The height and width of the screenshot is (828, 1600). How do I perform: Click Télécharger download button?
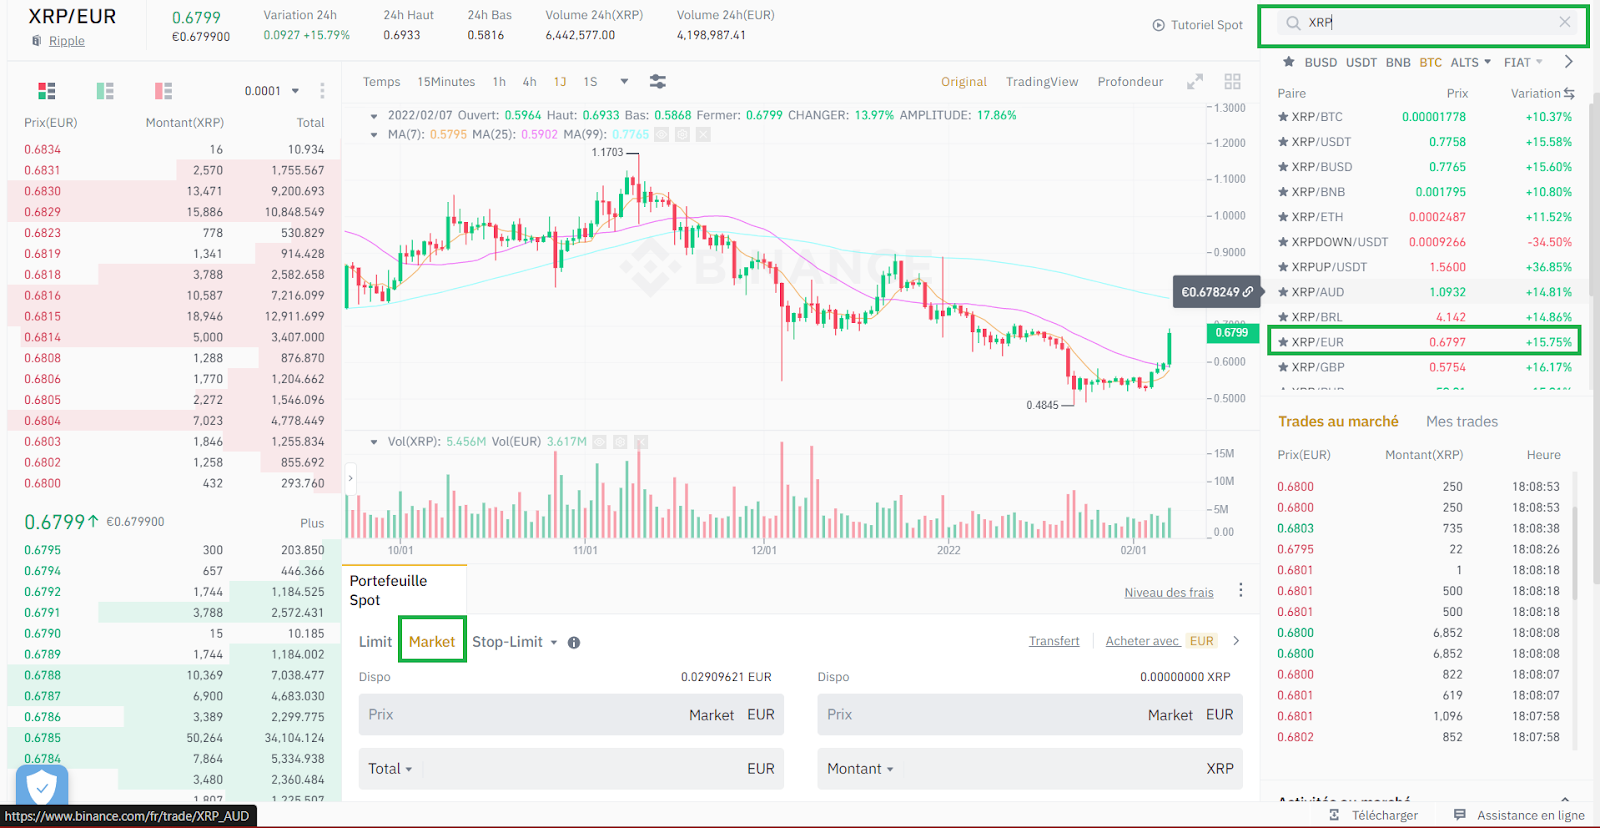(1374, 815)
